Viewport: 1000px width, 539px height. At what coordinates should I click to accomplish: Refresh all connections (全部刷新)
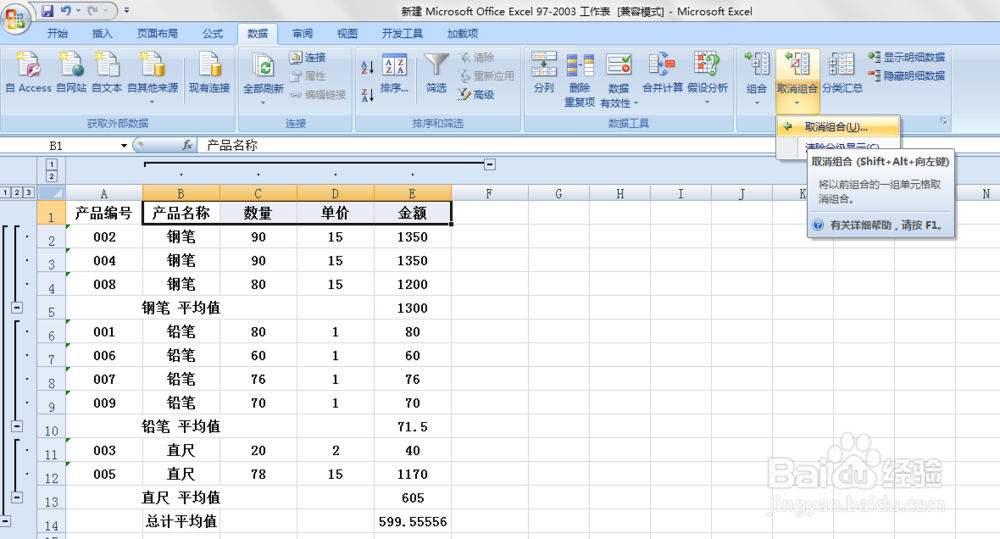(x=263, y=78)
